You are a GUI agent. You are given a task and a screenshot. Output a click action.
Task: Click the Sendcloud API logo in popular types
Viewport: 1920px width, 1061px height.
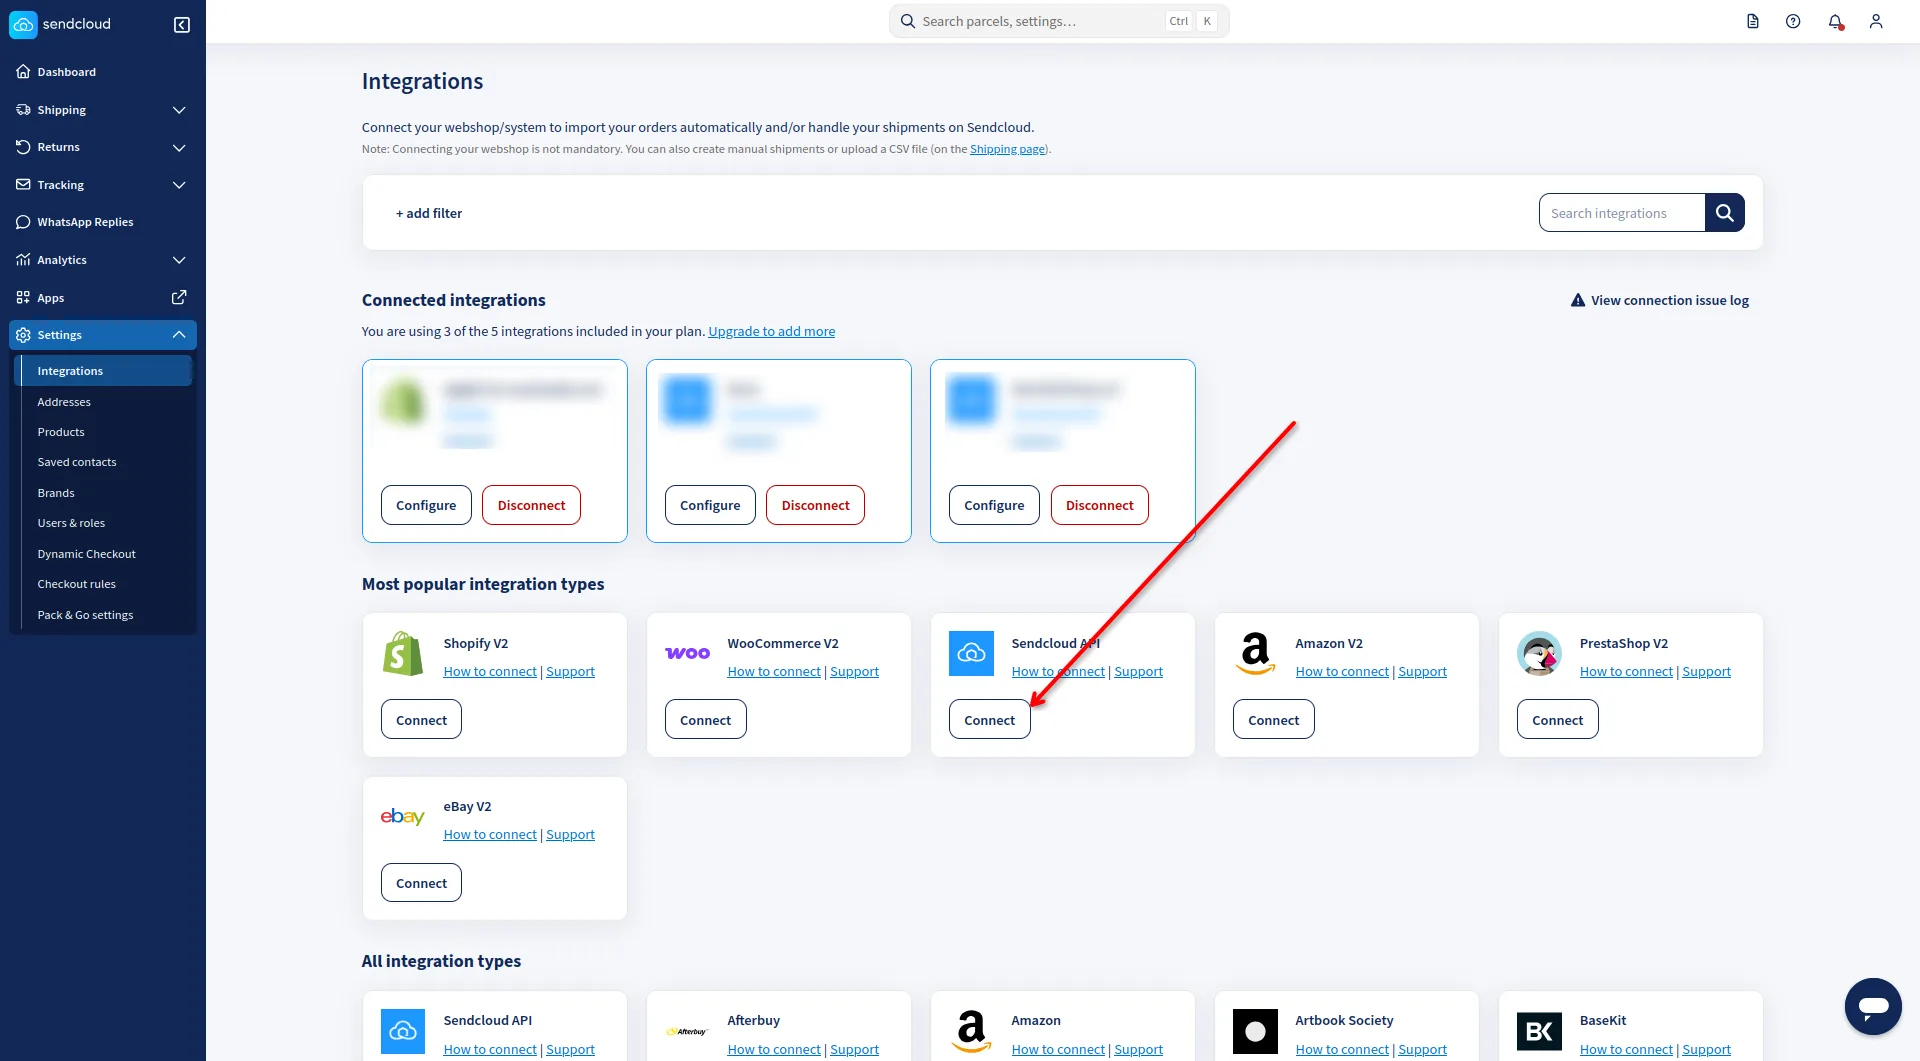click(971, 653)
